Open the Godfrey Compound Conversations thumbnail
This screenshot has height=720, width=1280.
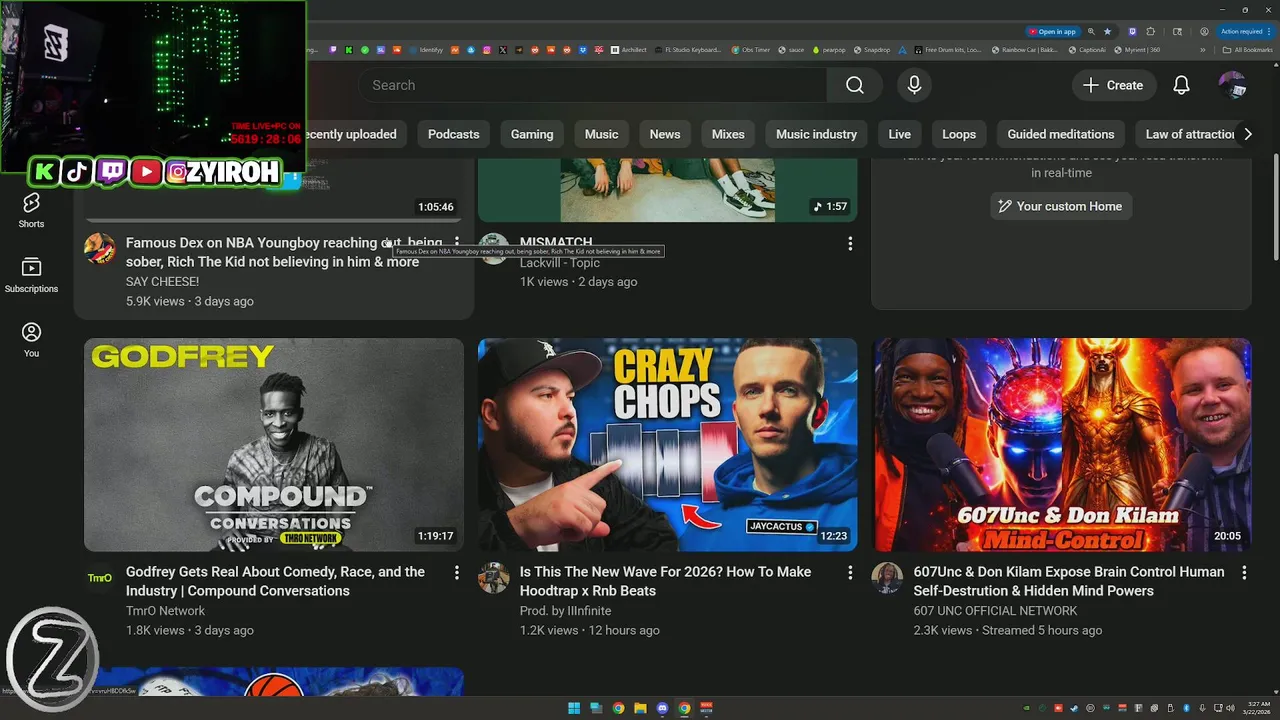pyautogui.click(x=274, y=445)
